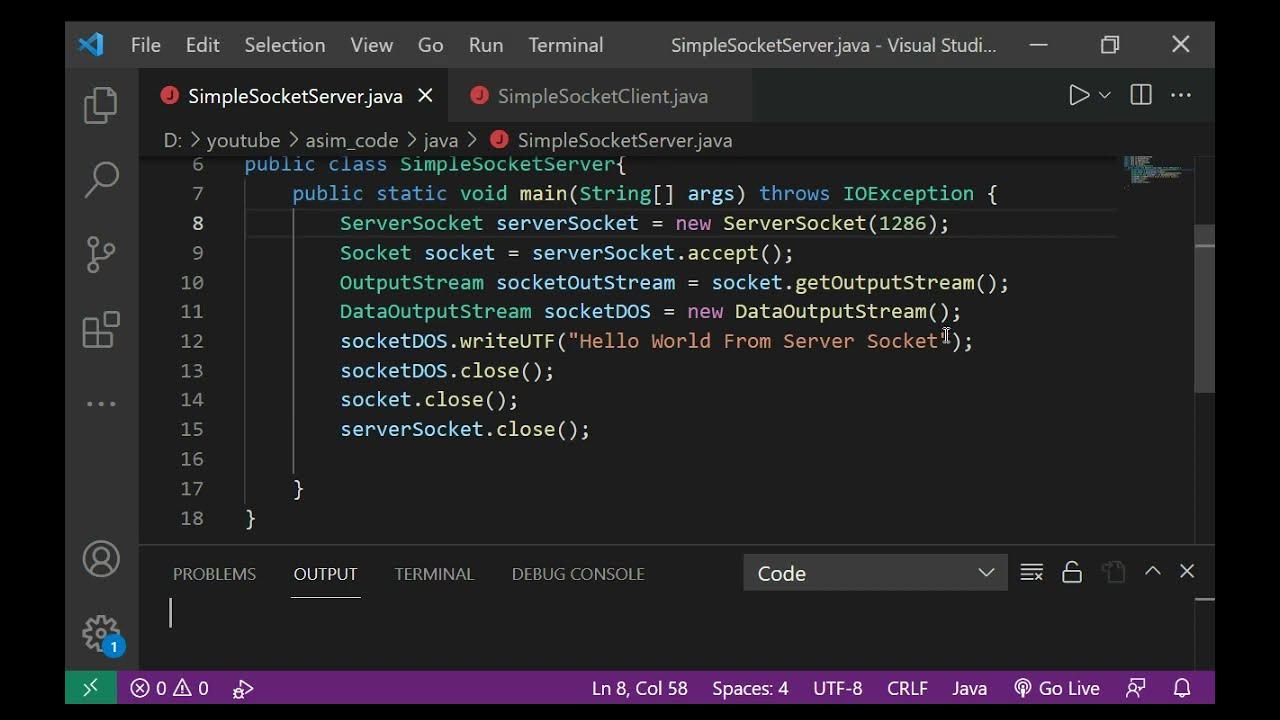Expand the run button dropdown arrow
This screenshot has width=1280, height=720.
tap(1105, 95)
